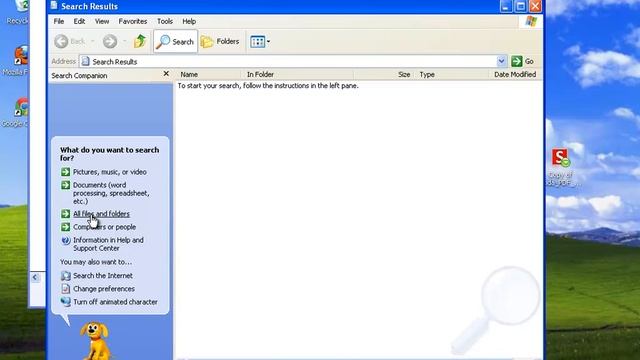Click the Windows flag logo in toolbar
The image size is (640, 360).
pos(531,21)
